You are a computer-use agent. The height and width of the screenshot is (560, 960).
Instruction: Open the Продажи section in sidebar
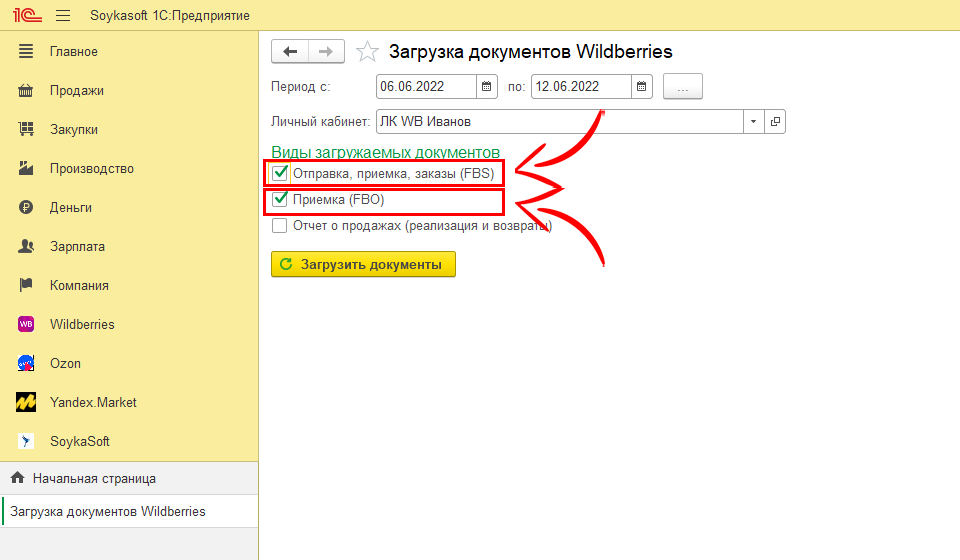[76, 90]
